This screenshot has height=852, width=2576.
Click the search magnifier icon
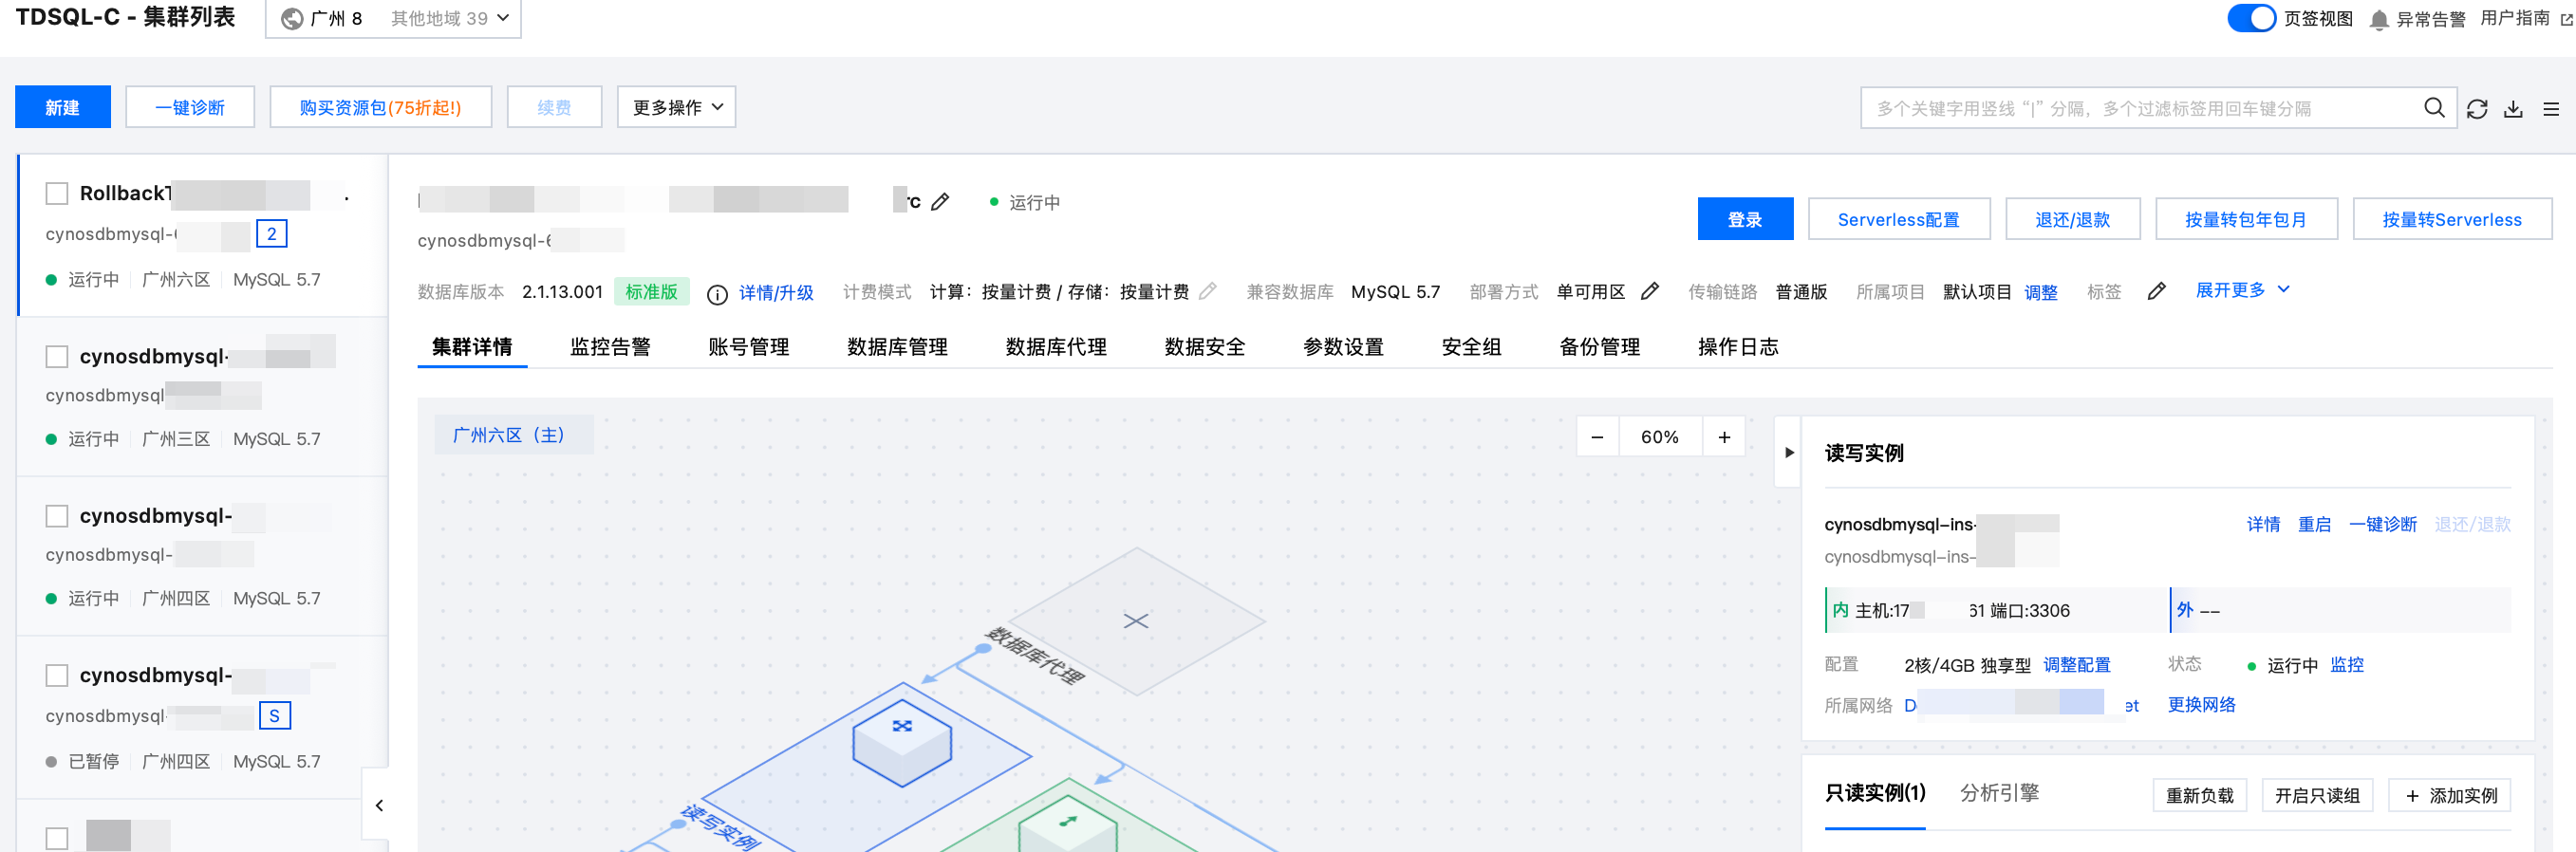pyautogui.click(x=2434, y=108)
